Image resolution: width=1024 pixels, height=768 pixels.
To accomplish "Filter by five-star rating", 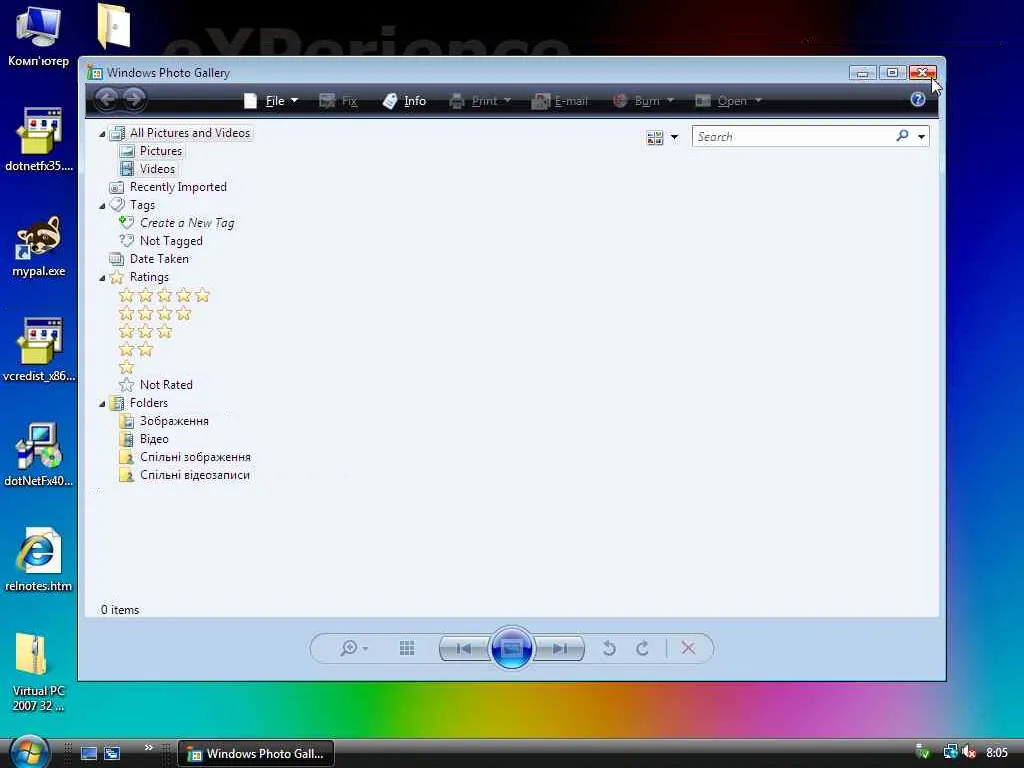I will tap(165, 296).
